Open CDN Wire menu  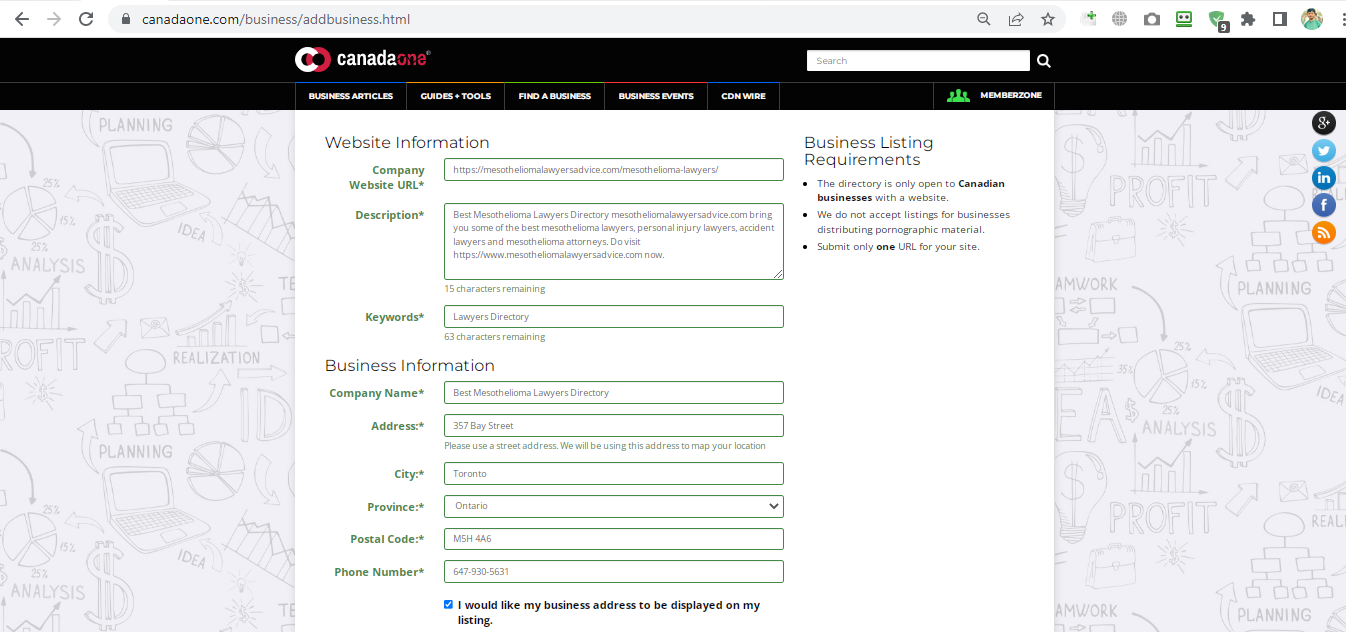tap(743, 96)
